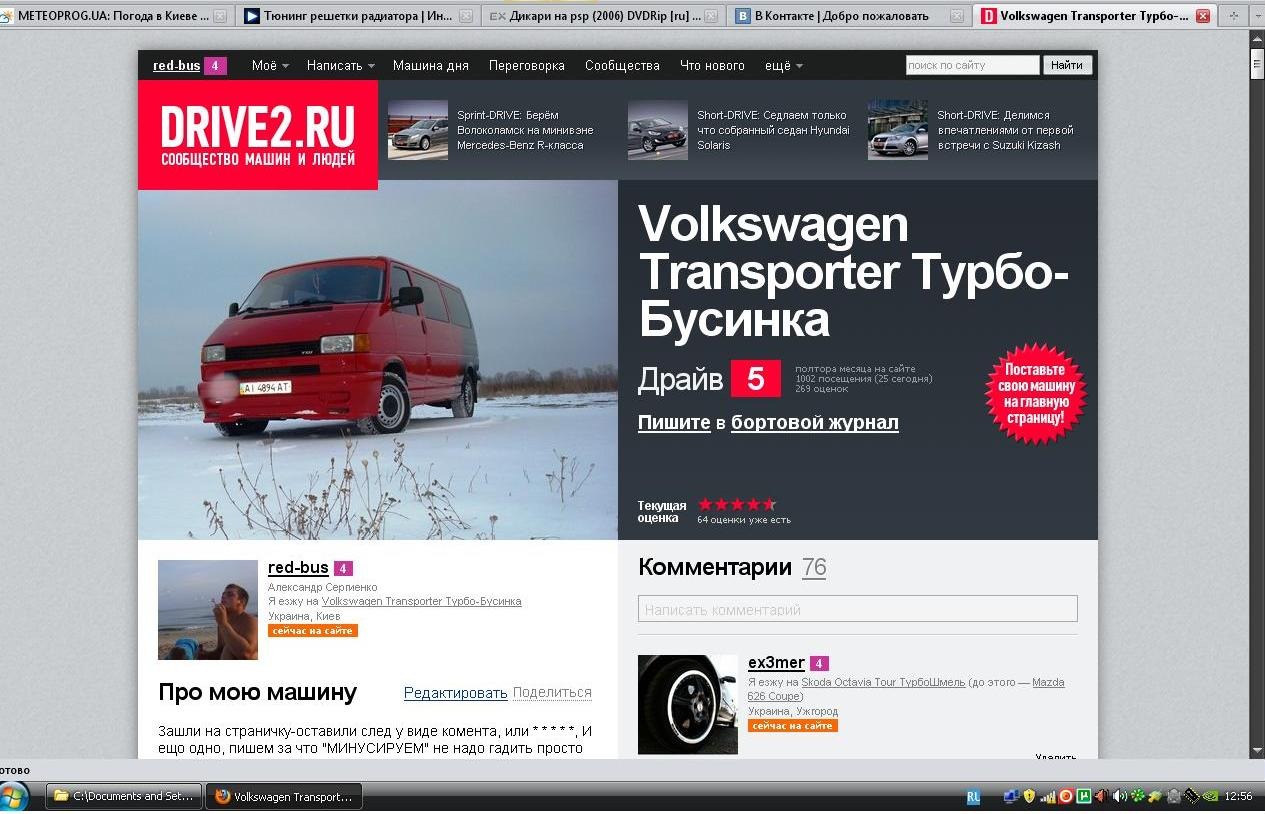
Task: Click Short-DRIVE Hyundai Solaris article text
Action: 773,130
